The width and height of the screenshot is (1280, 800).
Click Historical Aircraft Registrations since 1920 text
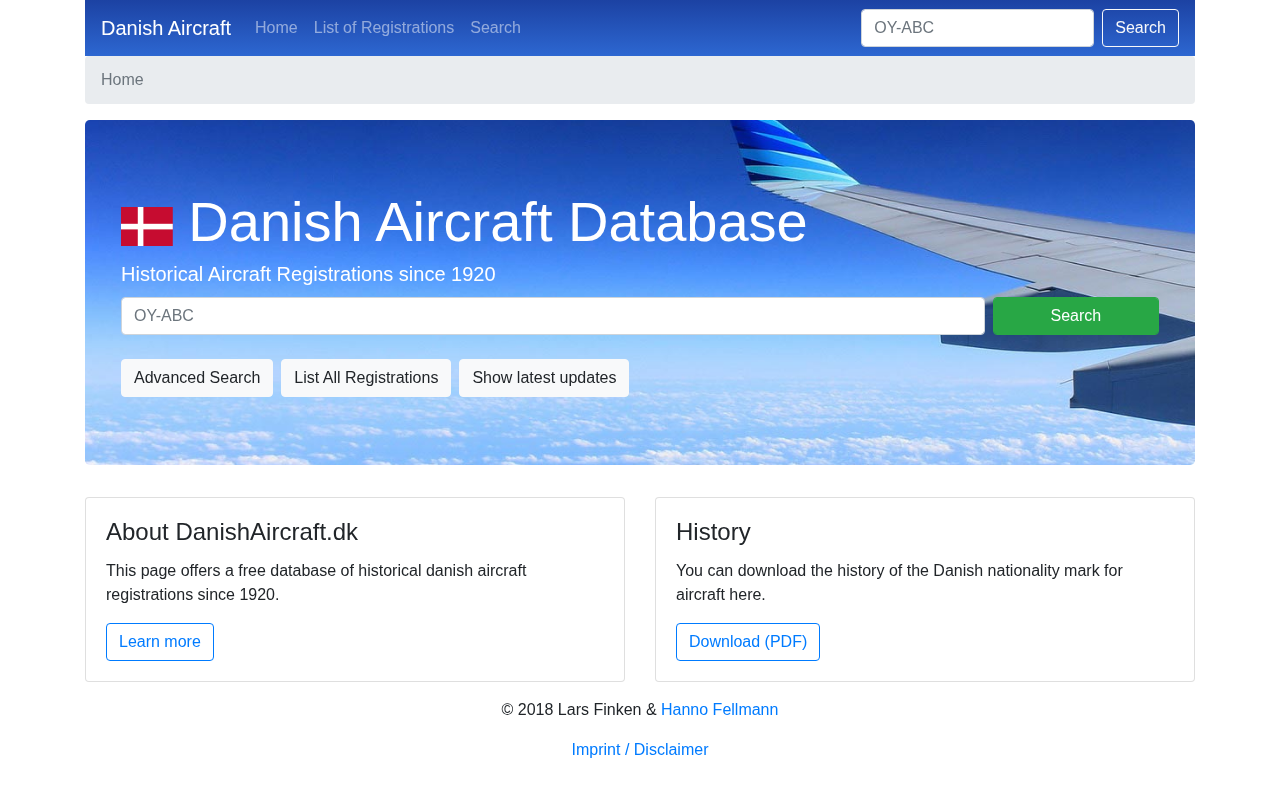click(308, 274)
